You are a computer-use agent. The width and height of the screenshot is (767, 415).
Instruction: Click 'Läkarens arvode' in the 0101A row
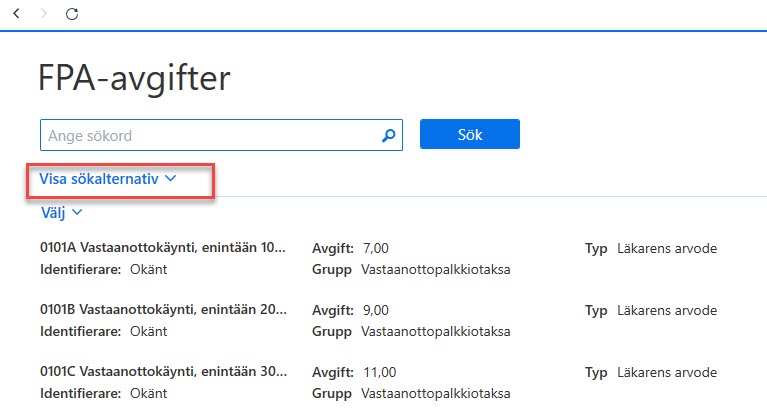[667, 248]
